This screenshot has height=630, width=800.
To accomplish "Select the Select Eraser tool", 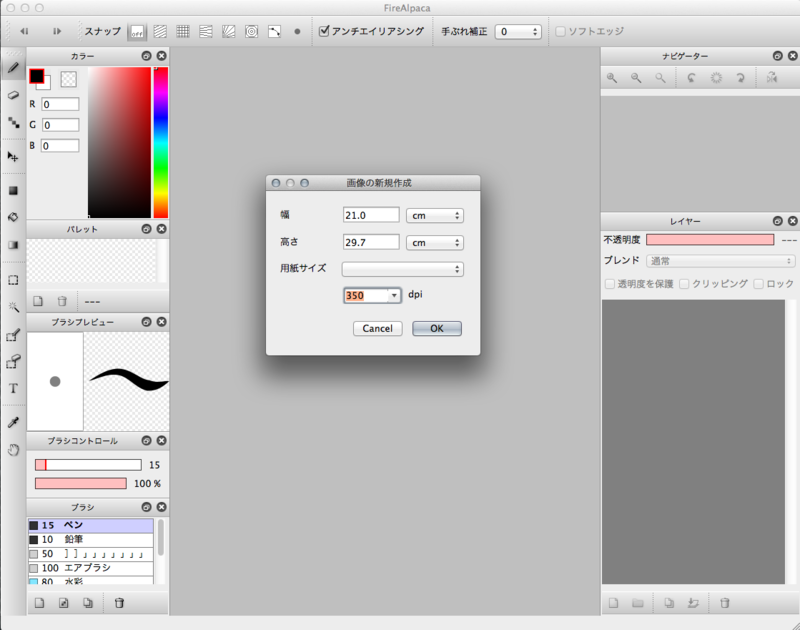I will point(13,361).
